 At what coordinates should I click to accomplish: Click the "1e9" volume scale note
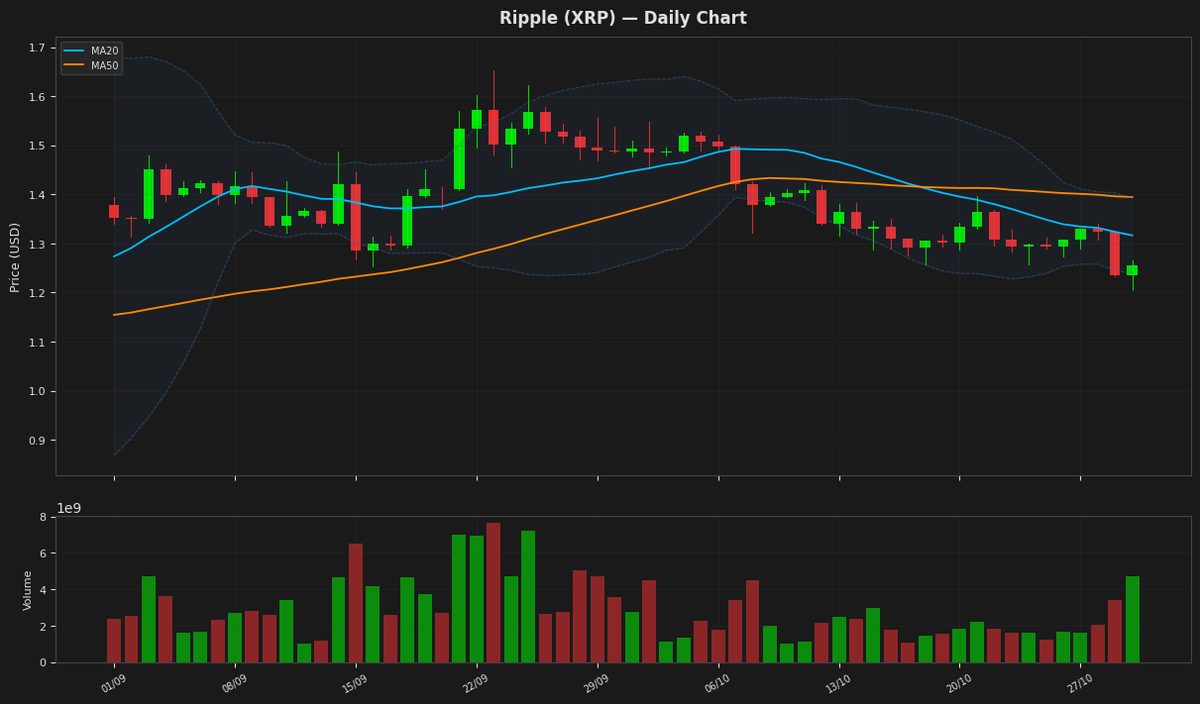click(69, 508)
